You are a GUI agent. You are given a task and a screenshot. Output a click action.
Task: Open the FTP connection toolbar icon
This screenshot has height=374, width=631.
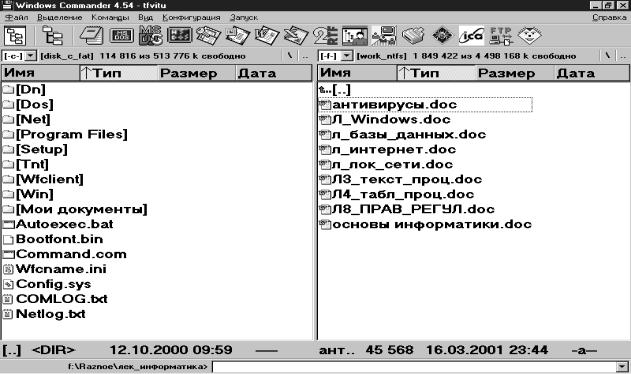tap(501, 36)
